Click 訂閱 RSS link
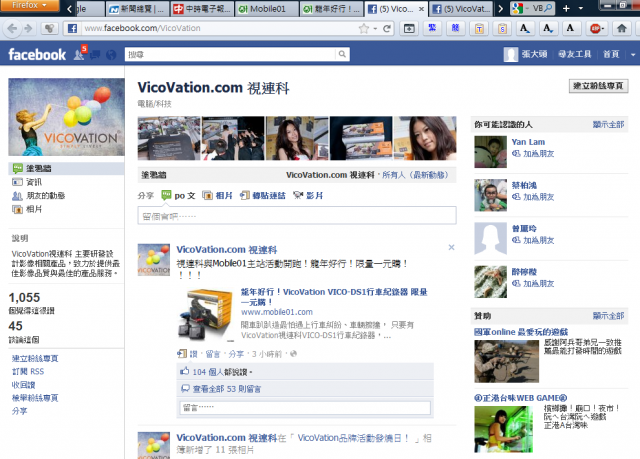Screen dimensions: 640x459 pos(28,372)
